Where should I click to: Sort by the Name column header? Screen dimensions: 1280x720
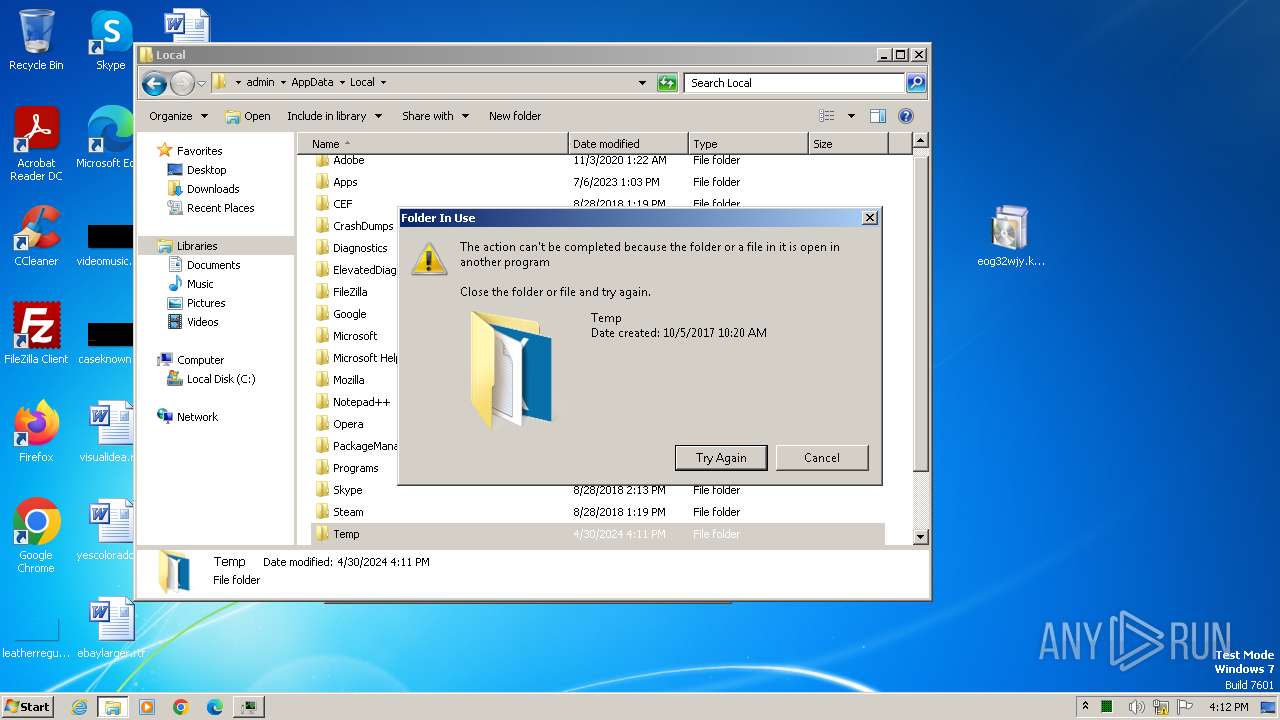[433, 144]
